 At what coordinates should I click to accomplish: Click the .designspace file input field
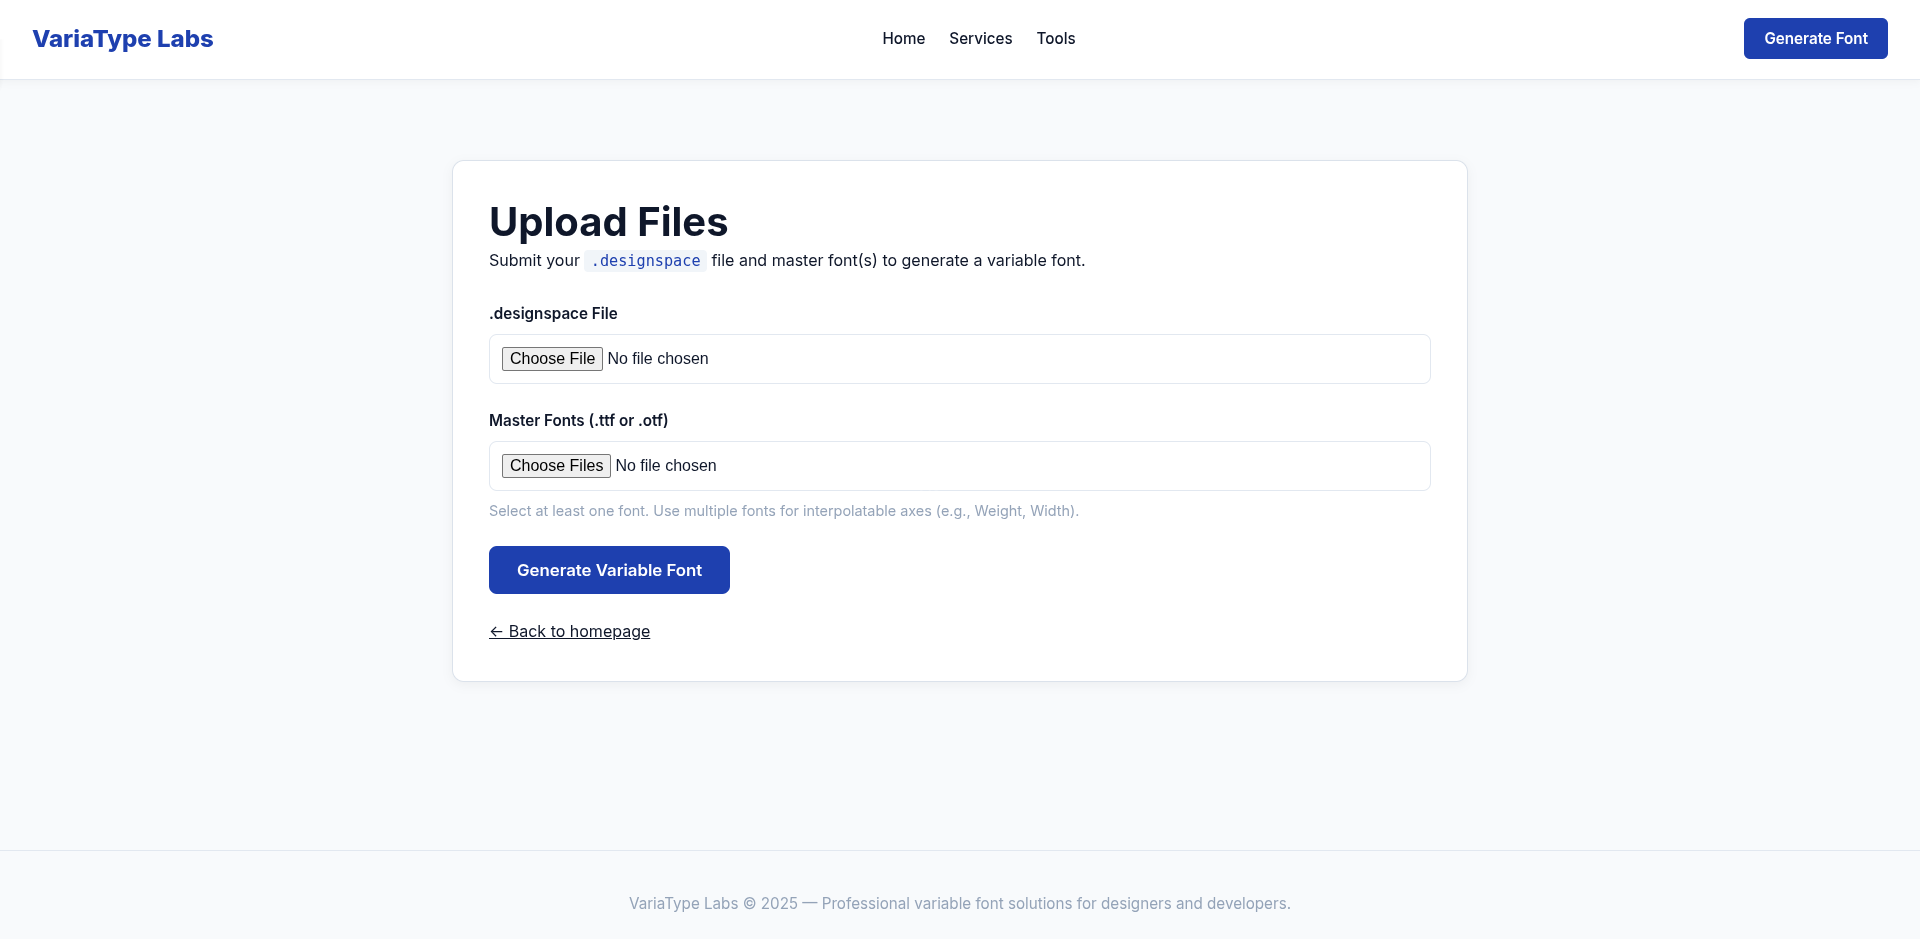pyautogui.click(x=959, y=359)
